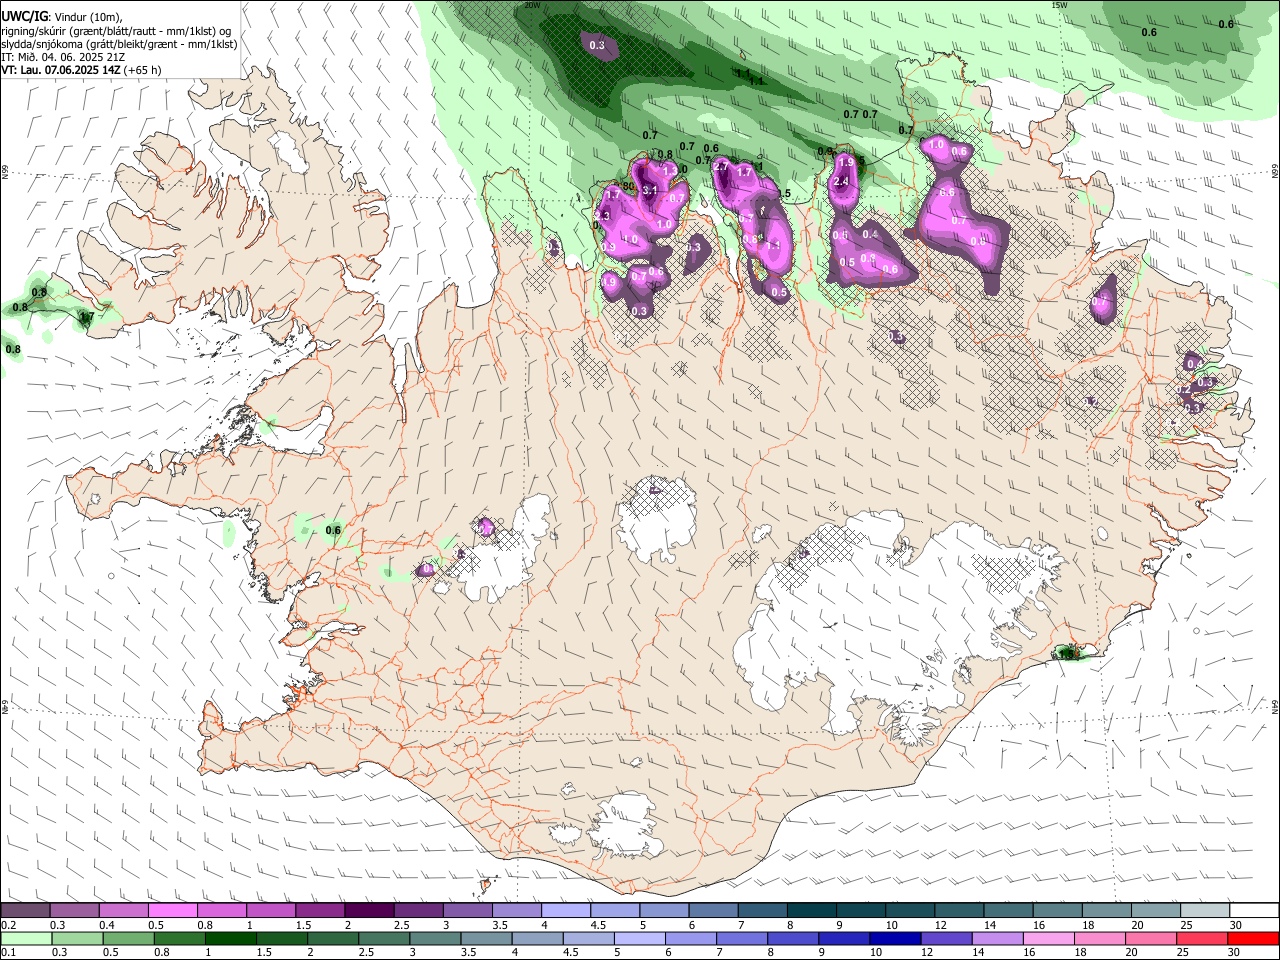Screen dimensions: 1280x960
Task: Select the blue rain swatch between 8 and 9
Action: [x=793, y=938]
